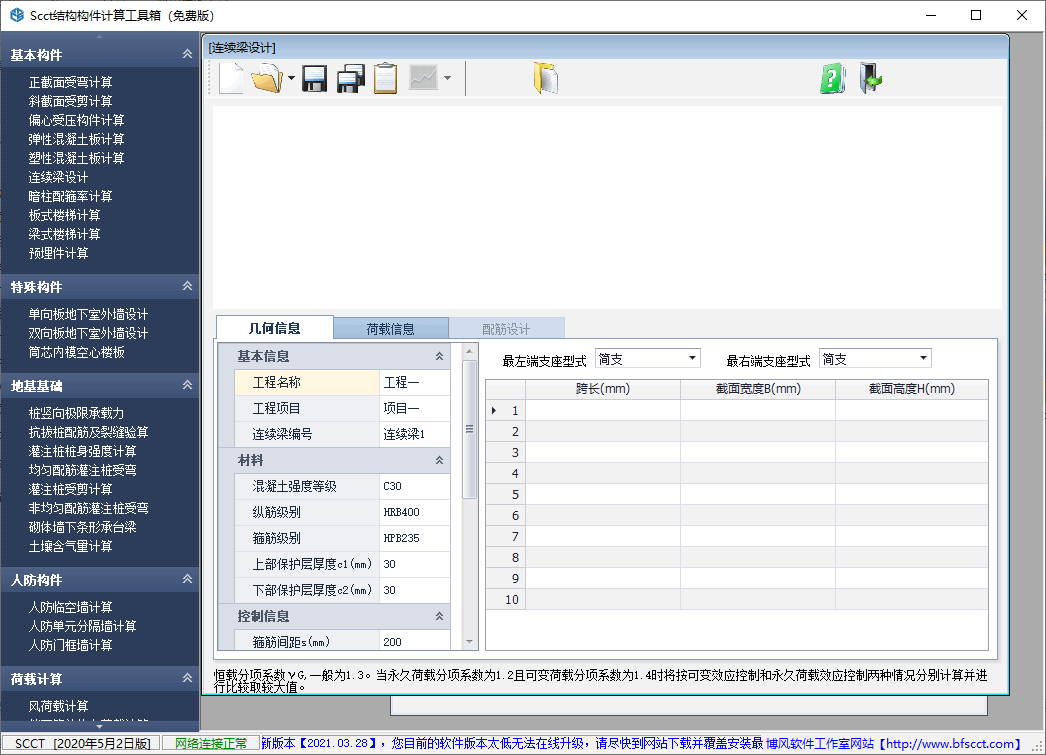Click the Scct app logo in title bar
The width and height of the screenshot is (1046, 755).
click(17, 15)
